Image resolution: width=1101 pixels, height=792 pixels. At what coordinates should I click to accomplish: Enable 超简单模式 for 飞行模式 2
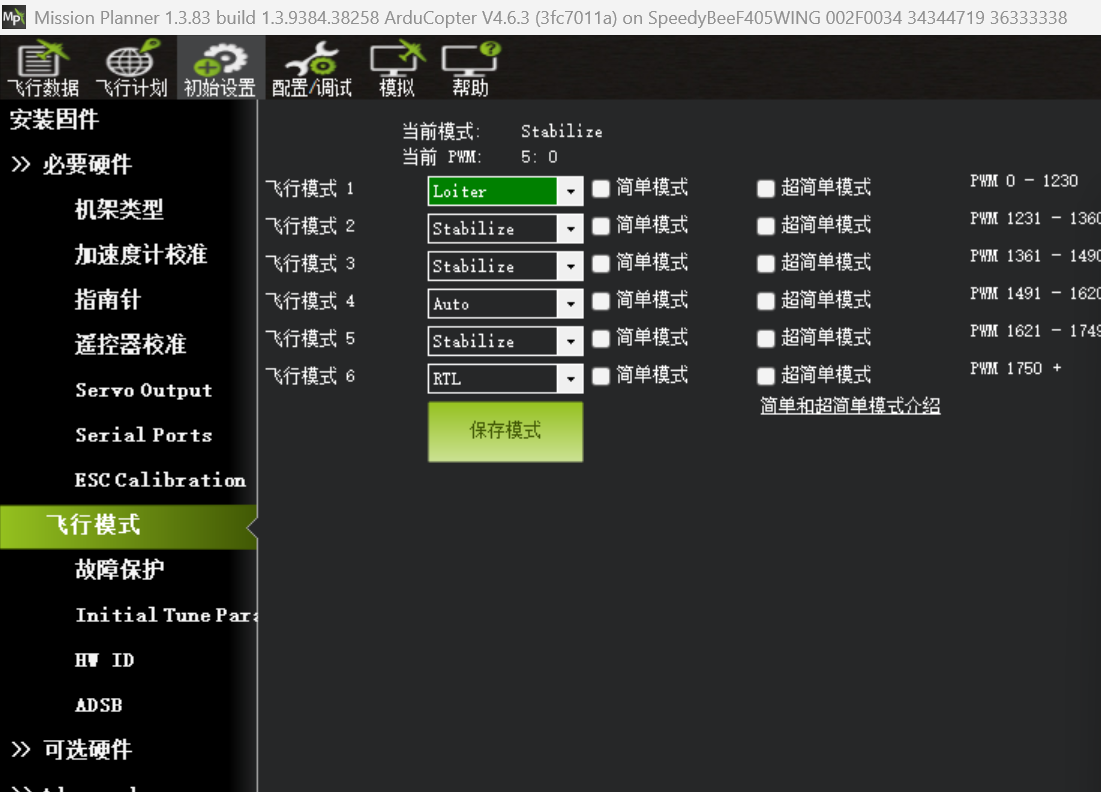click(x=765, y=226)
